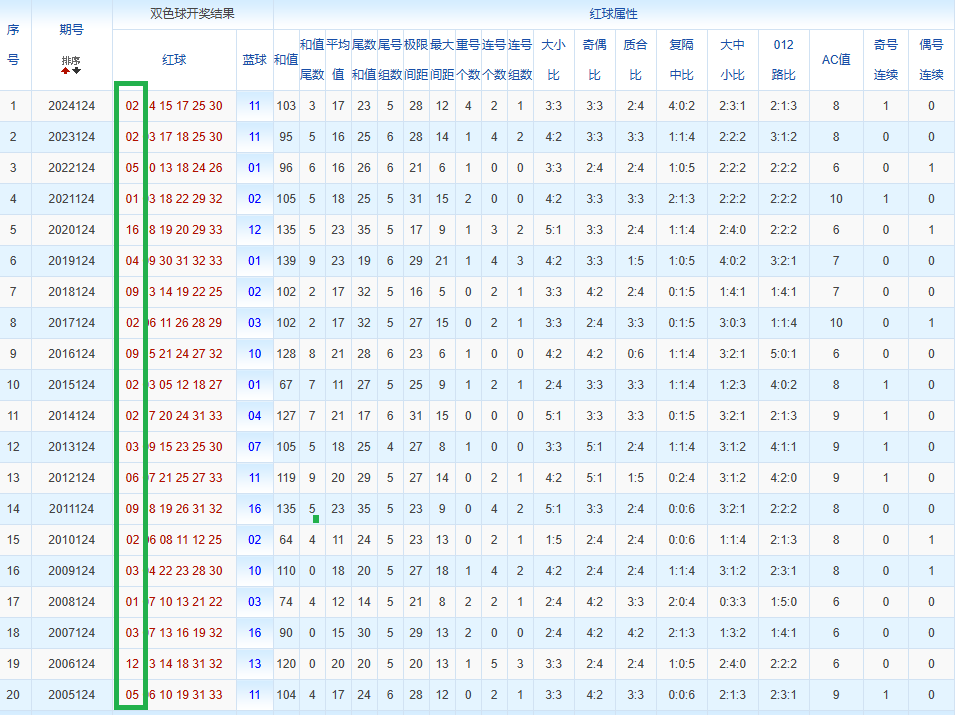
Task: Select period number 2016124
Action: (71, 354)
